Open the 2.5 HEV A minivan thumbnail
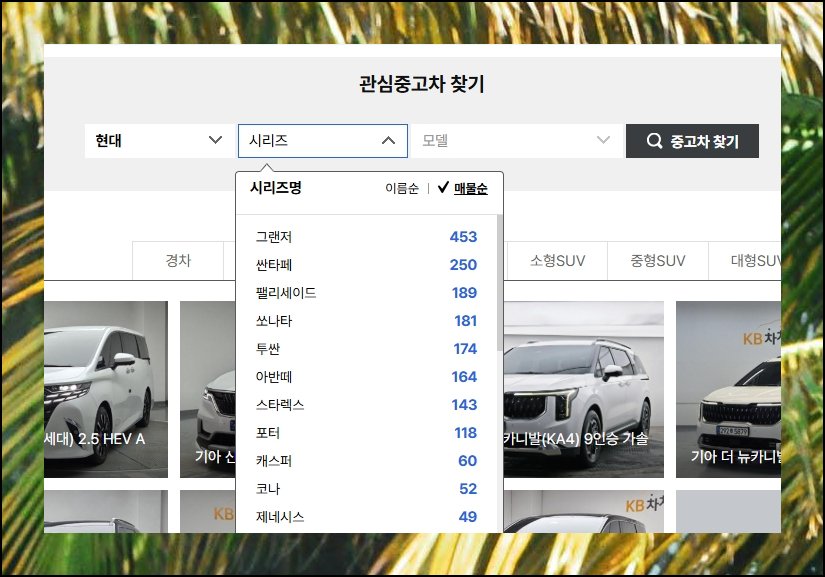This screenshot has width=825, height=577. (105, 389)
